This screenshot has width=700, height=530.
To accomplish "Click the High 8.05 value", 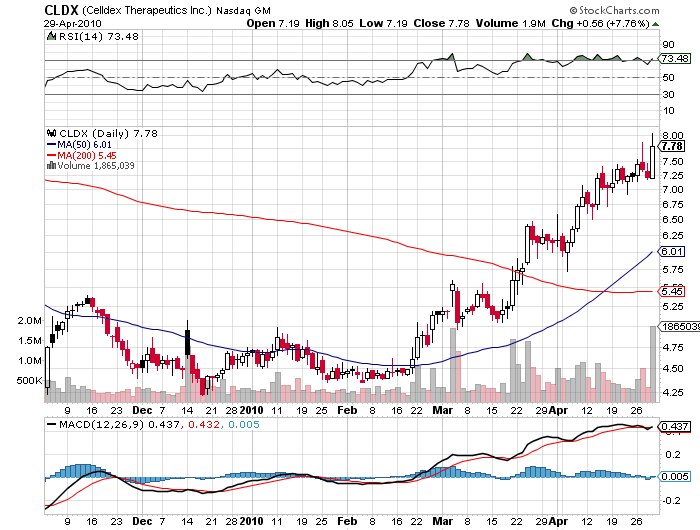I will coord(329,24).
